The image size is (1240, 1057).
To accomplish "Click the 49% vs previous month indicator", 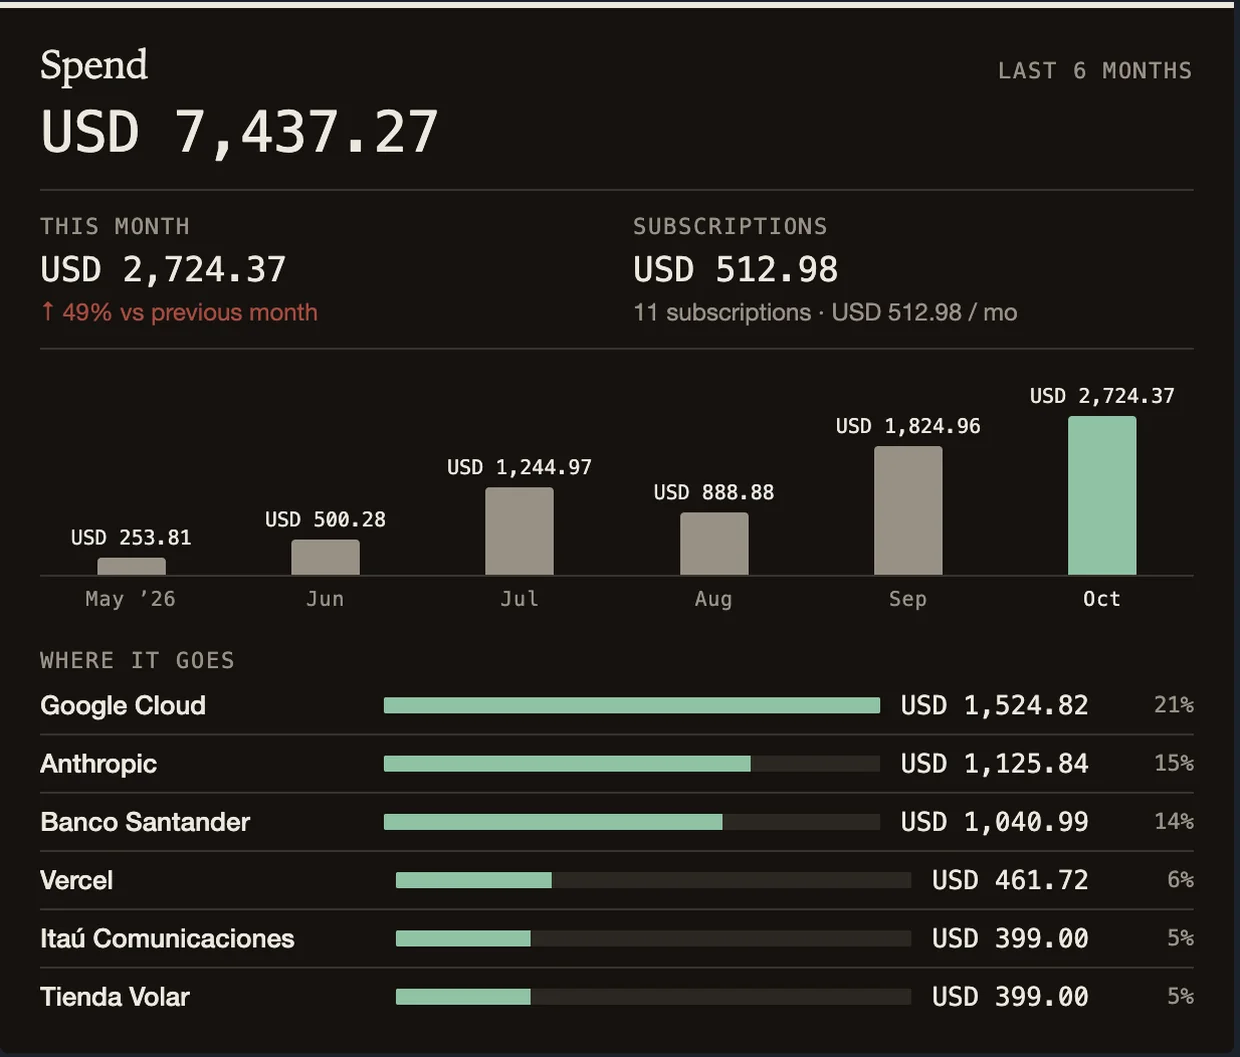I will pos(179,312).
